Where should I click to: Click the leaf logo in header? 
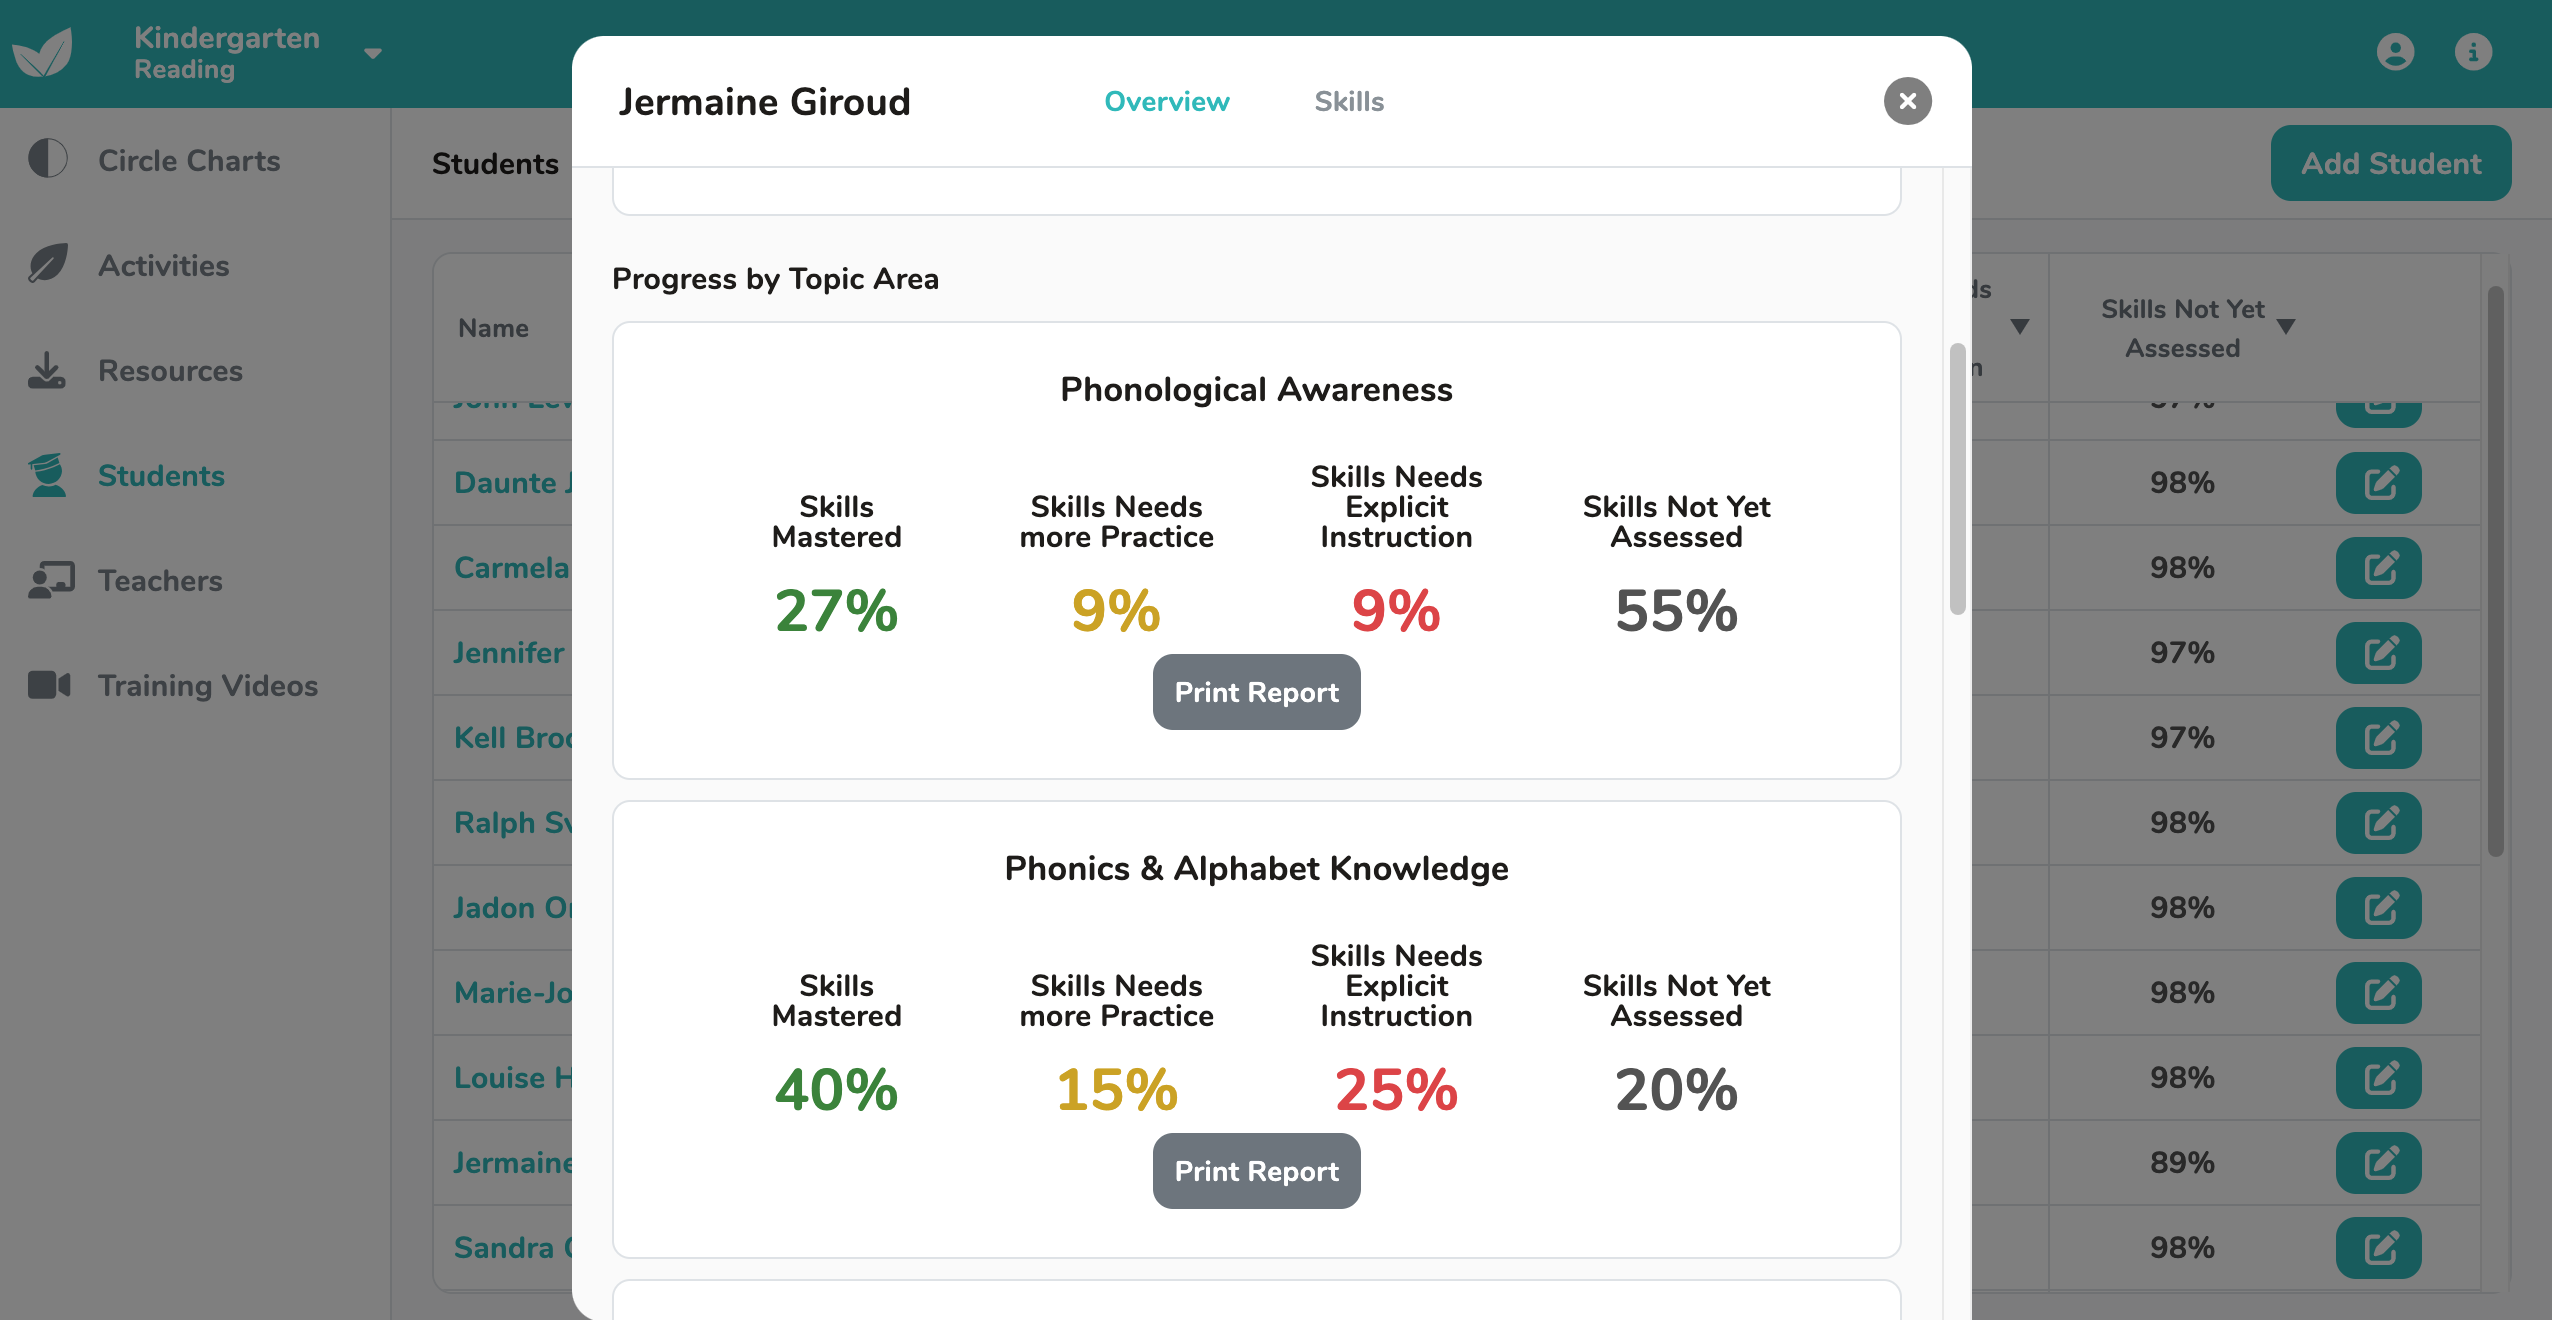(x=42, y=53)
